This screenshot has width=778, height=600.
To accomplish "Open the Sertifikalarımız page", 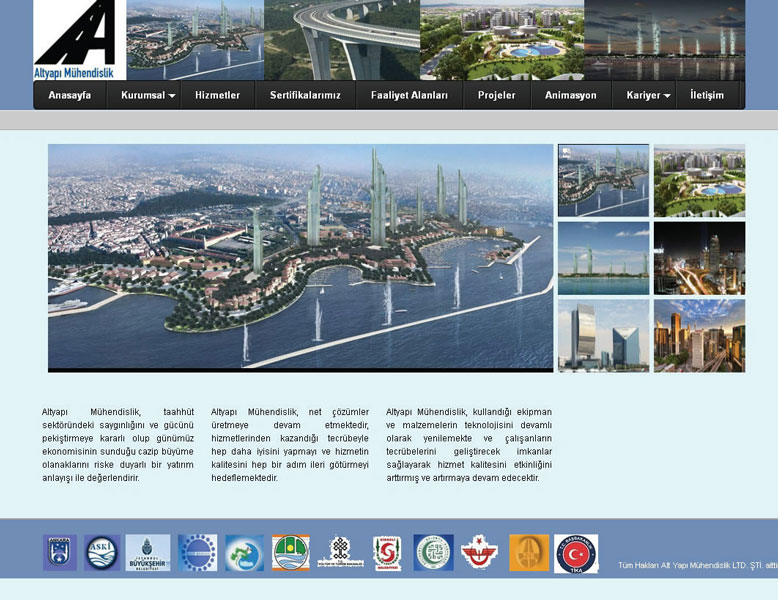I will point(305,95).
